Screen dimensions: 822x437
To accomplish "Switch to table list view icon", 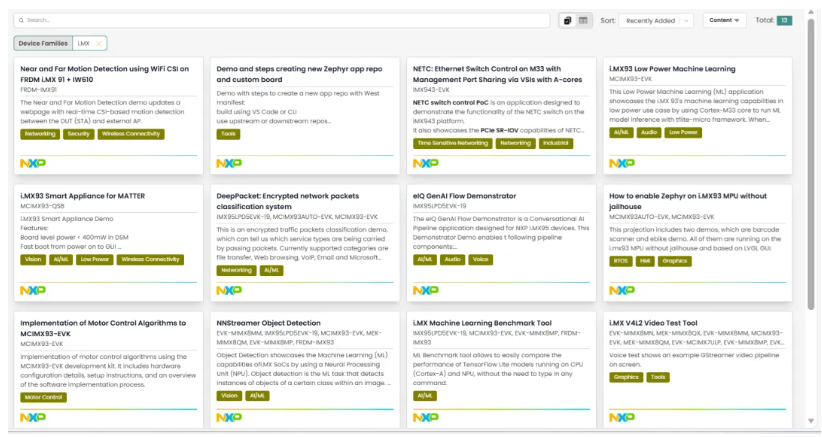I will tap(583, 20).
